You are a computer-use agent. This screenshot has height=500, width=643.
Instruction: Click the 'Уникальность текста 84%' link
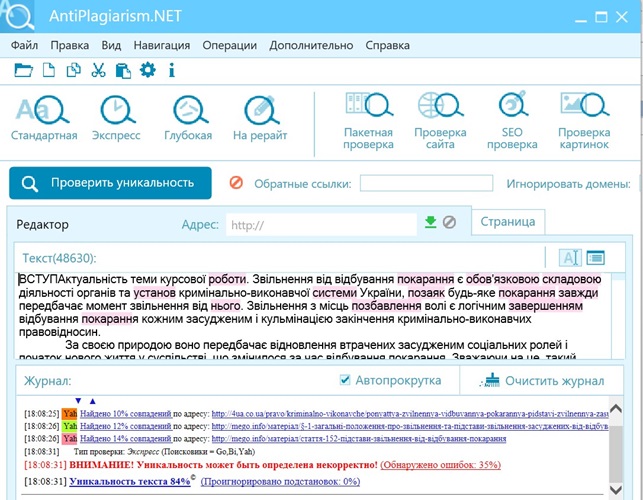pyautogui.click(x=130, y=481)
